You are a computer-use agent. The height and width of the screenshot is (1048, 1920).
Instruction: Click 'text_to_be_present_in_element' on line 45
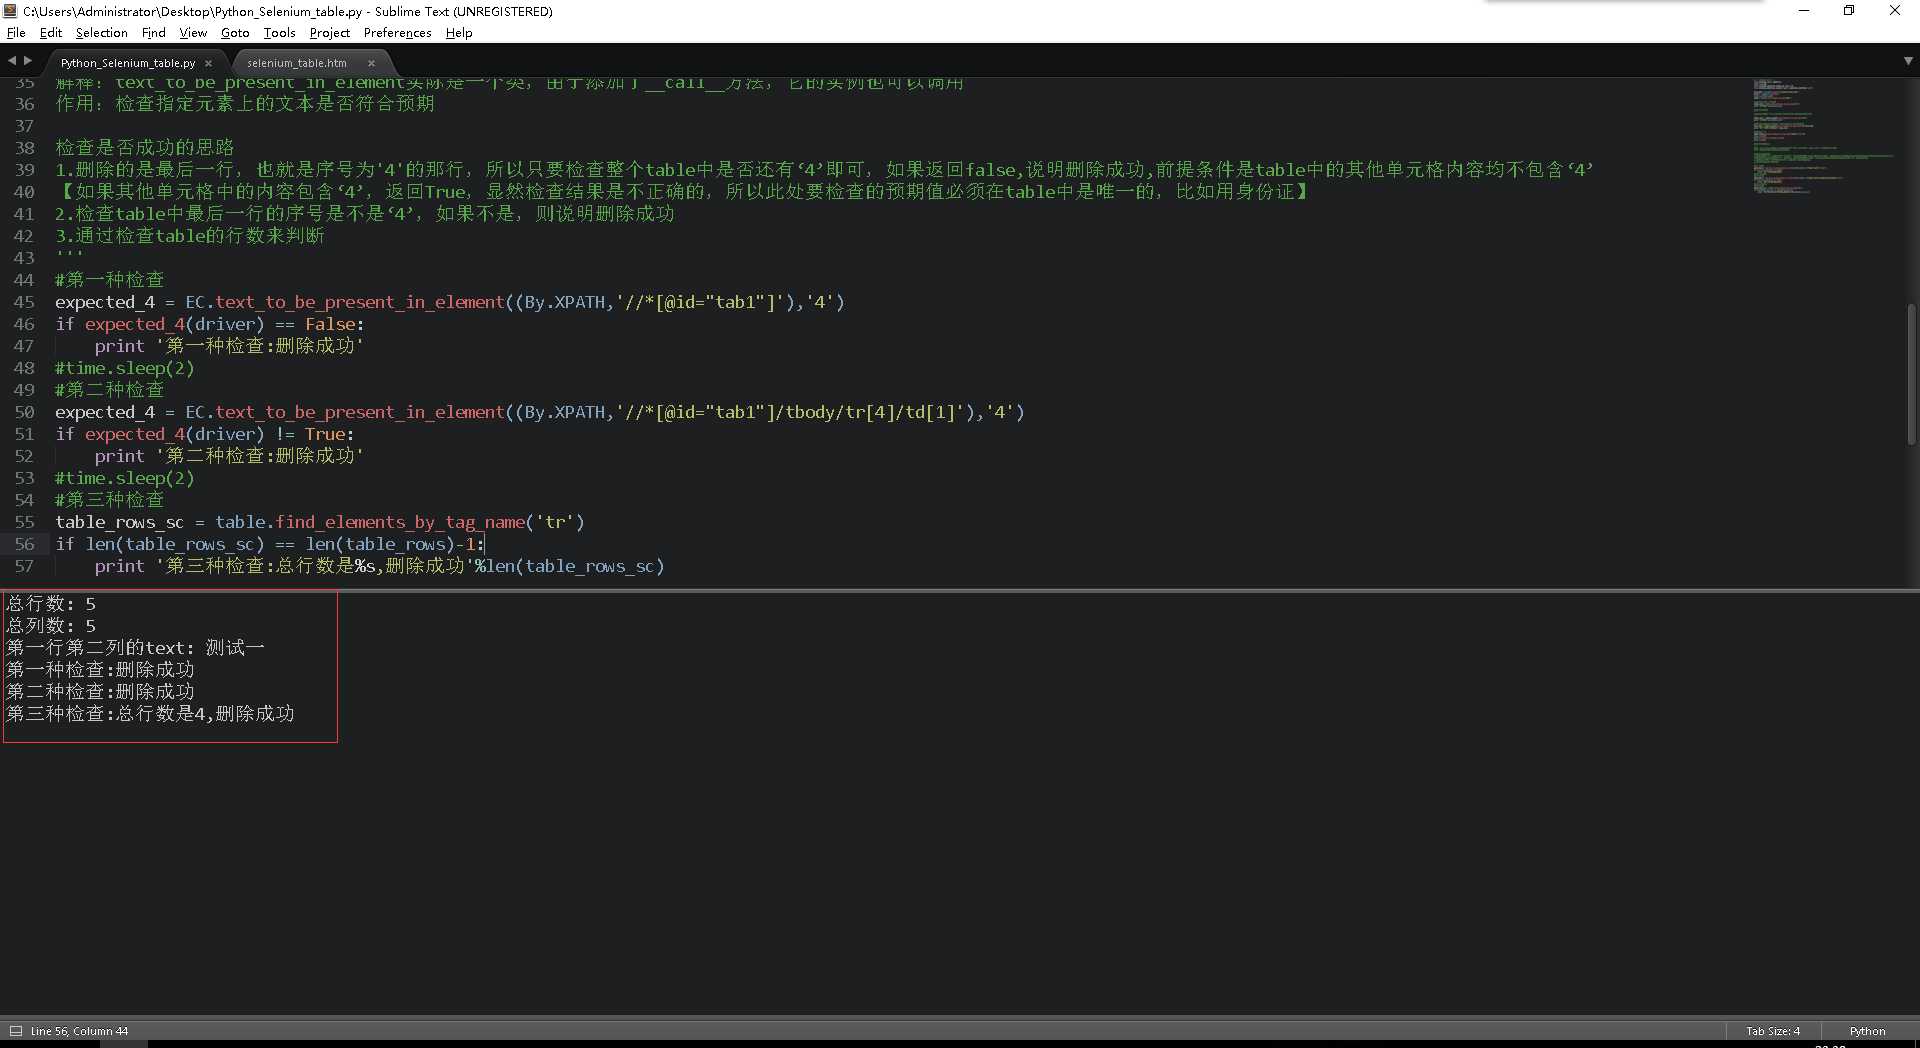pos(360,302)
